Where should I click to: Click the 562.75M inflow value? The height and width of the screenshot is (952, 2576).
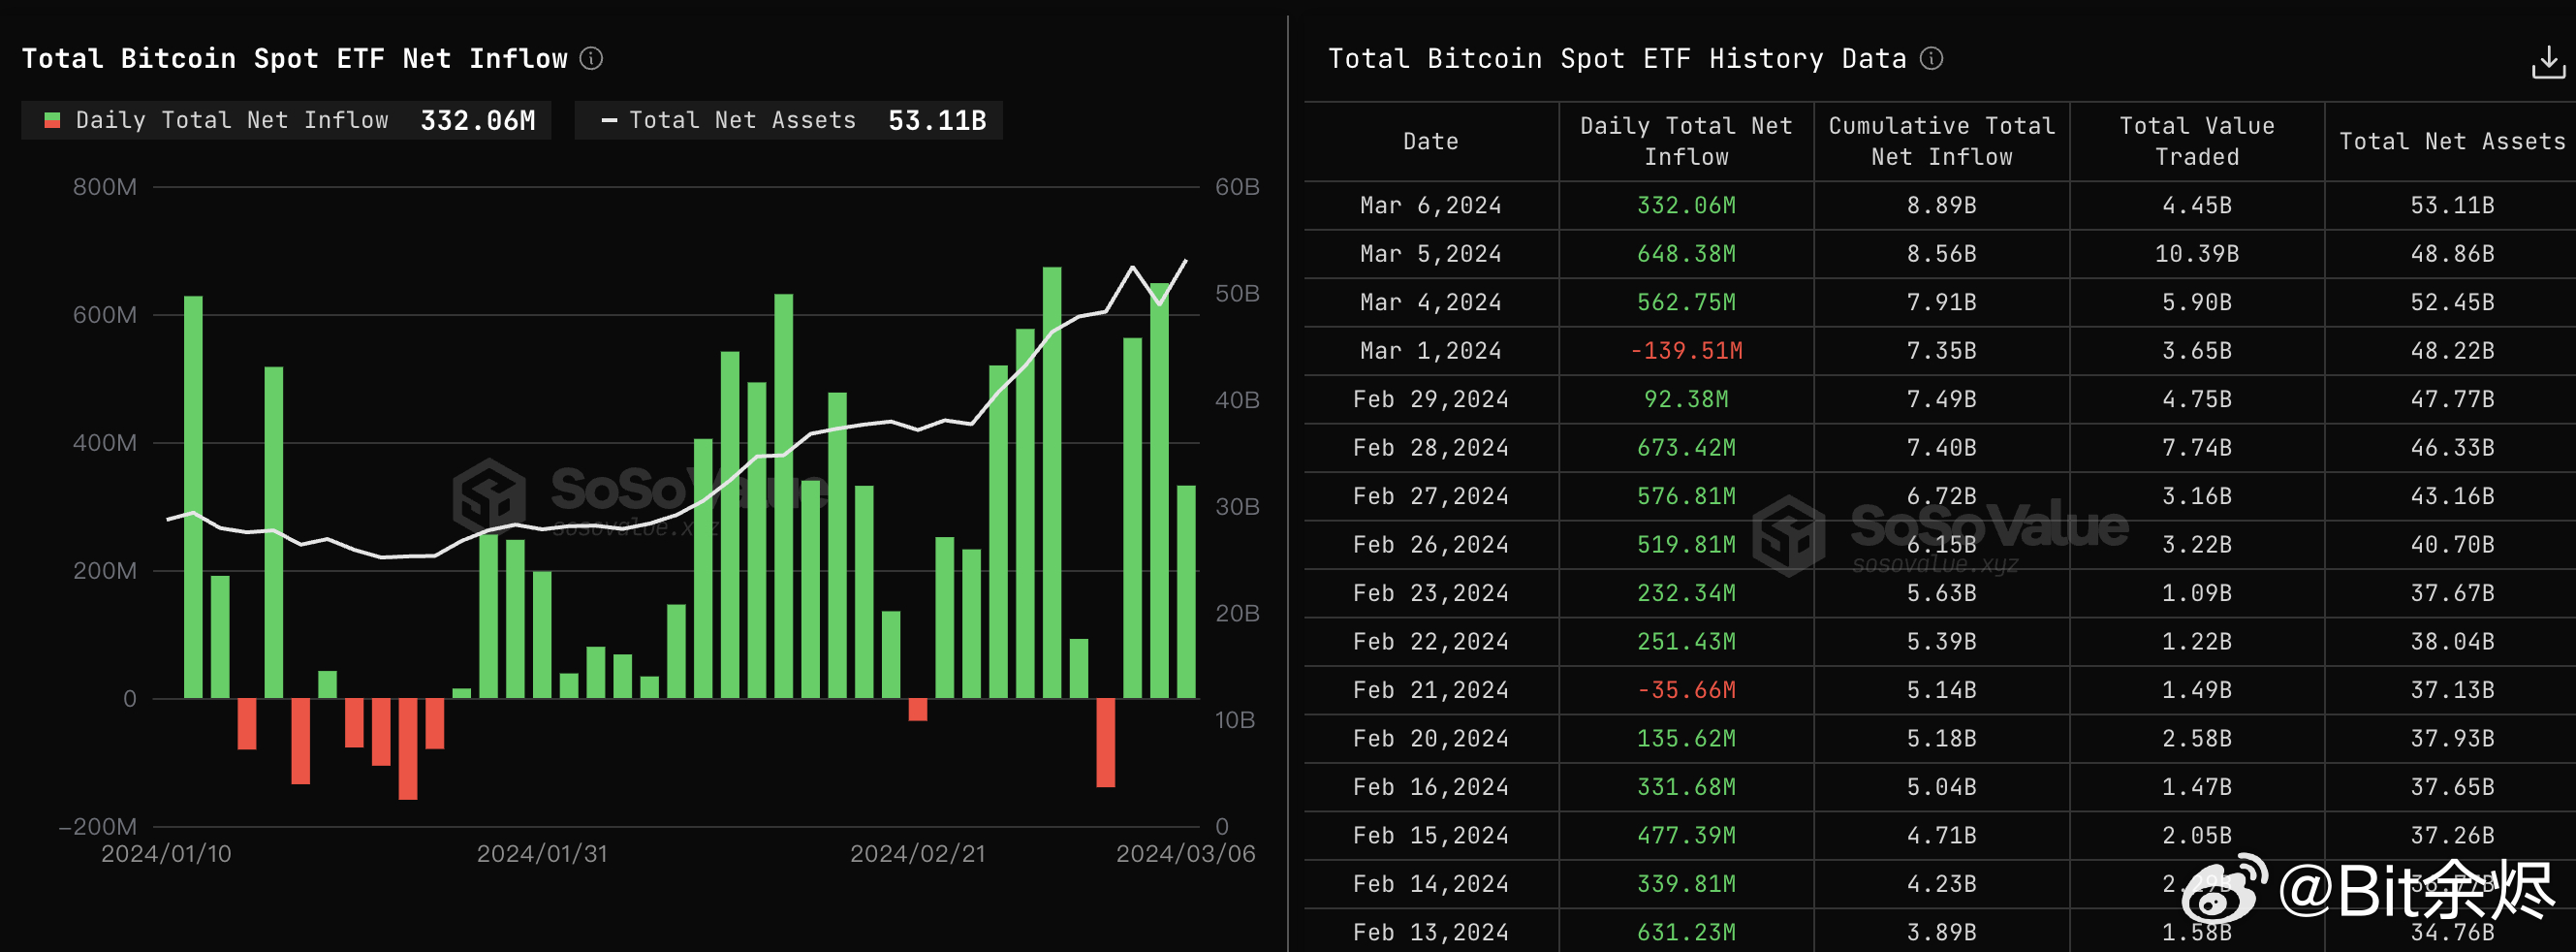point(1686,303)
